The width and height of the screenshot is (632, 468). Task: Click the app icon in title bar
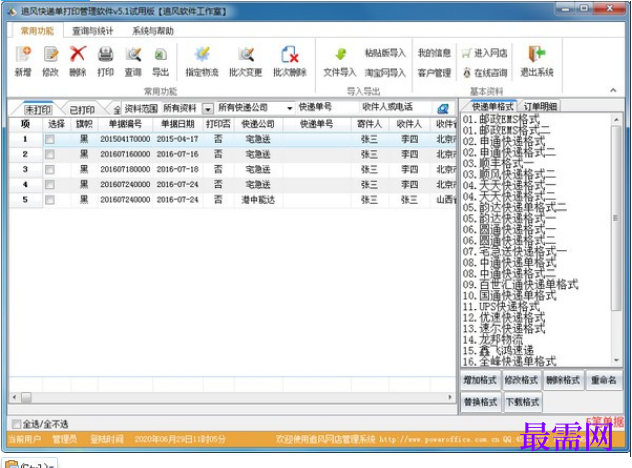(12, 11)
